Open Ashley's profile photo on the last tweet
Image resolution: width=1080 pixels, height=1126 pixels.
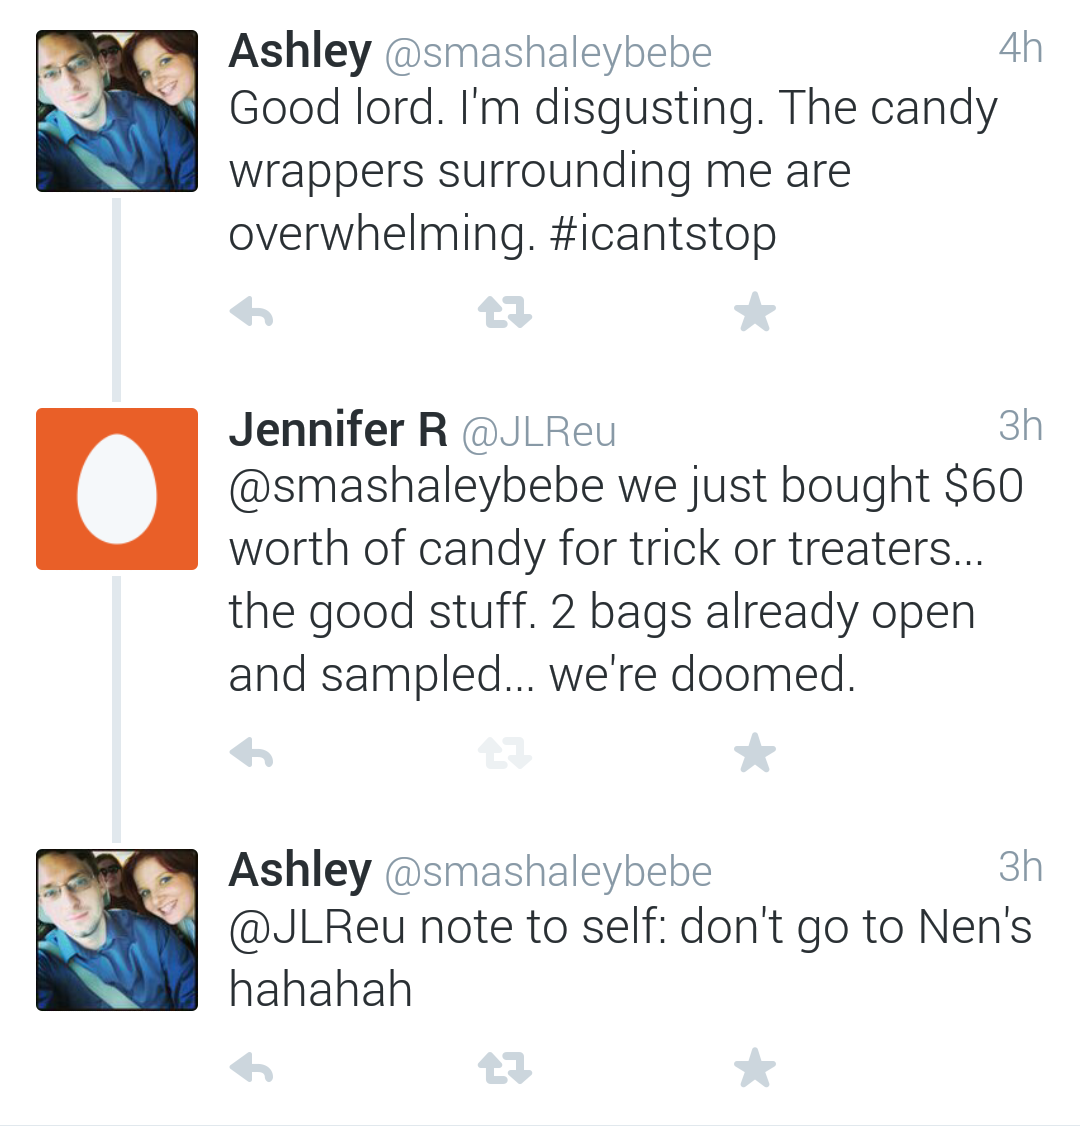tap(117, 930)
